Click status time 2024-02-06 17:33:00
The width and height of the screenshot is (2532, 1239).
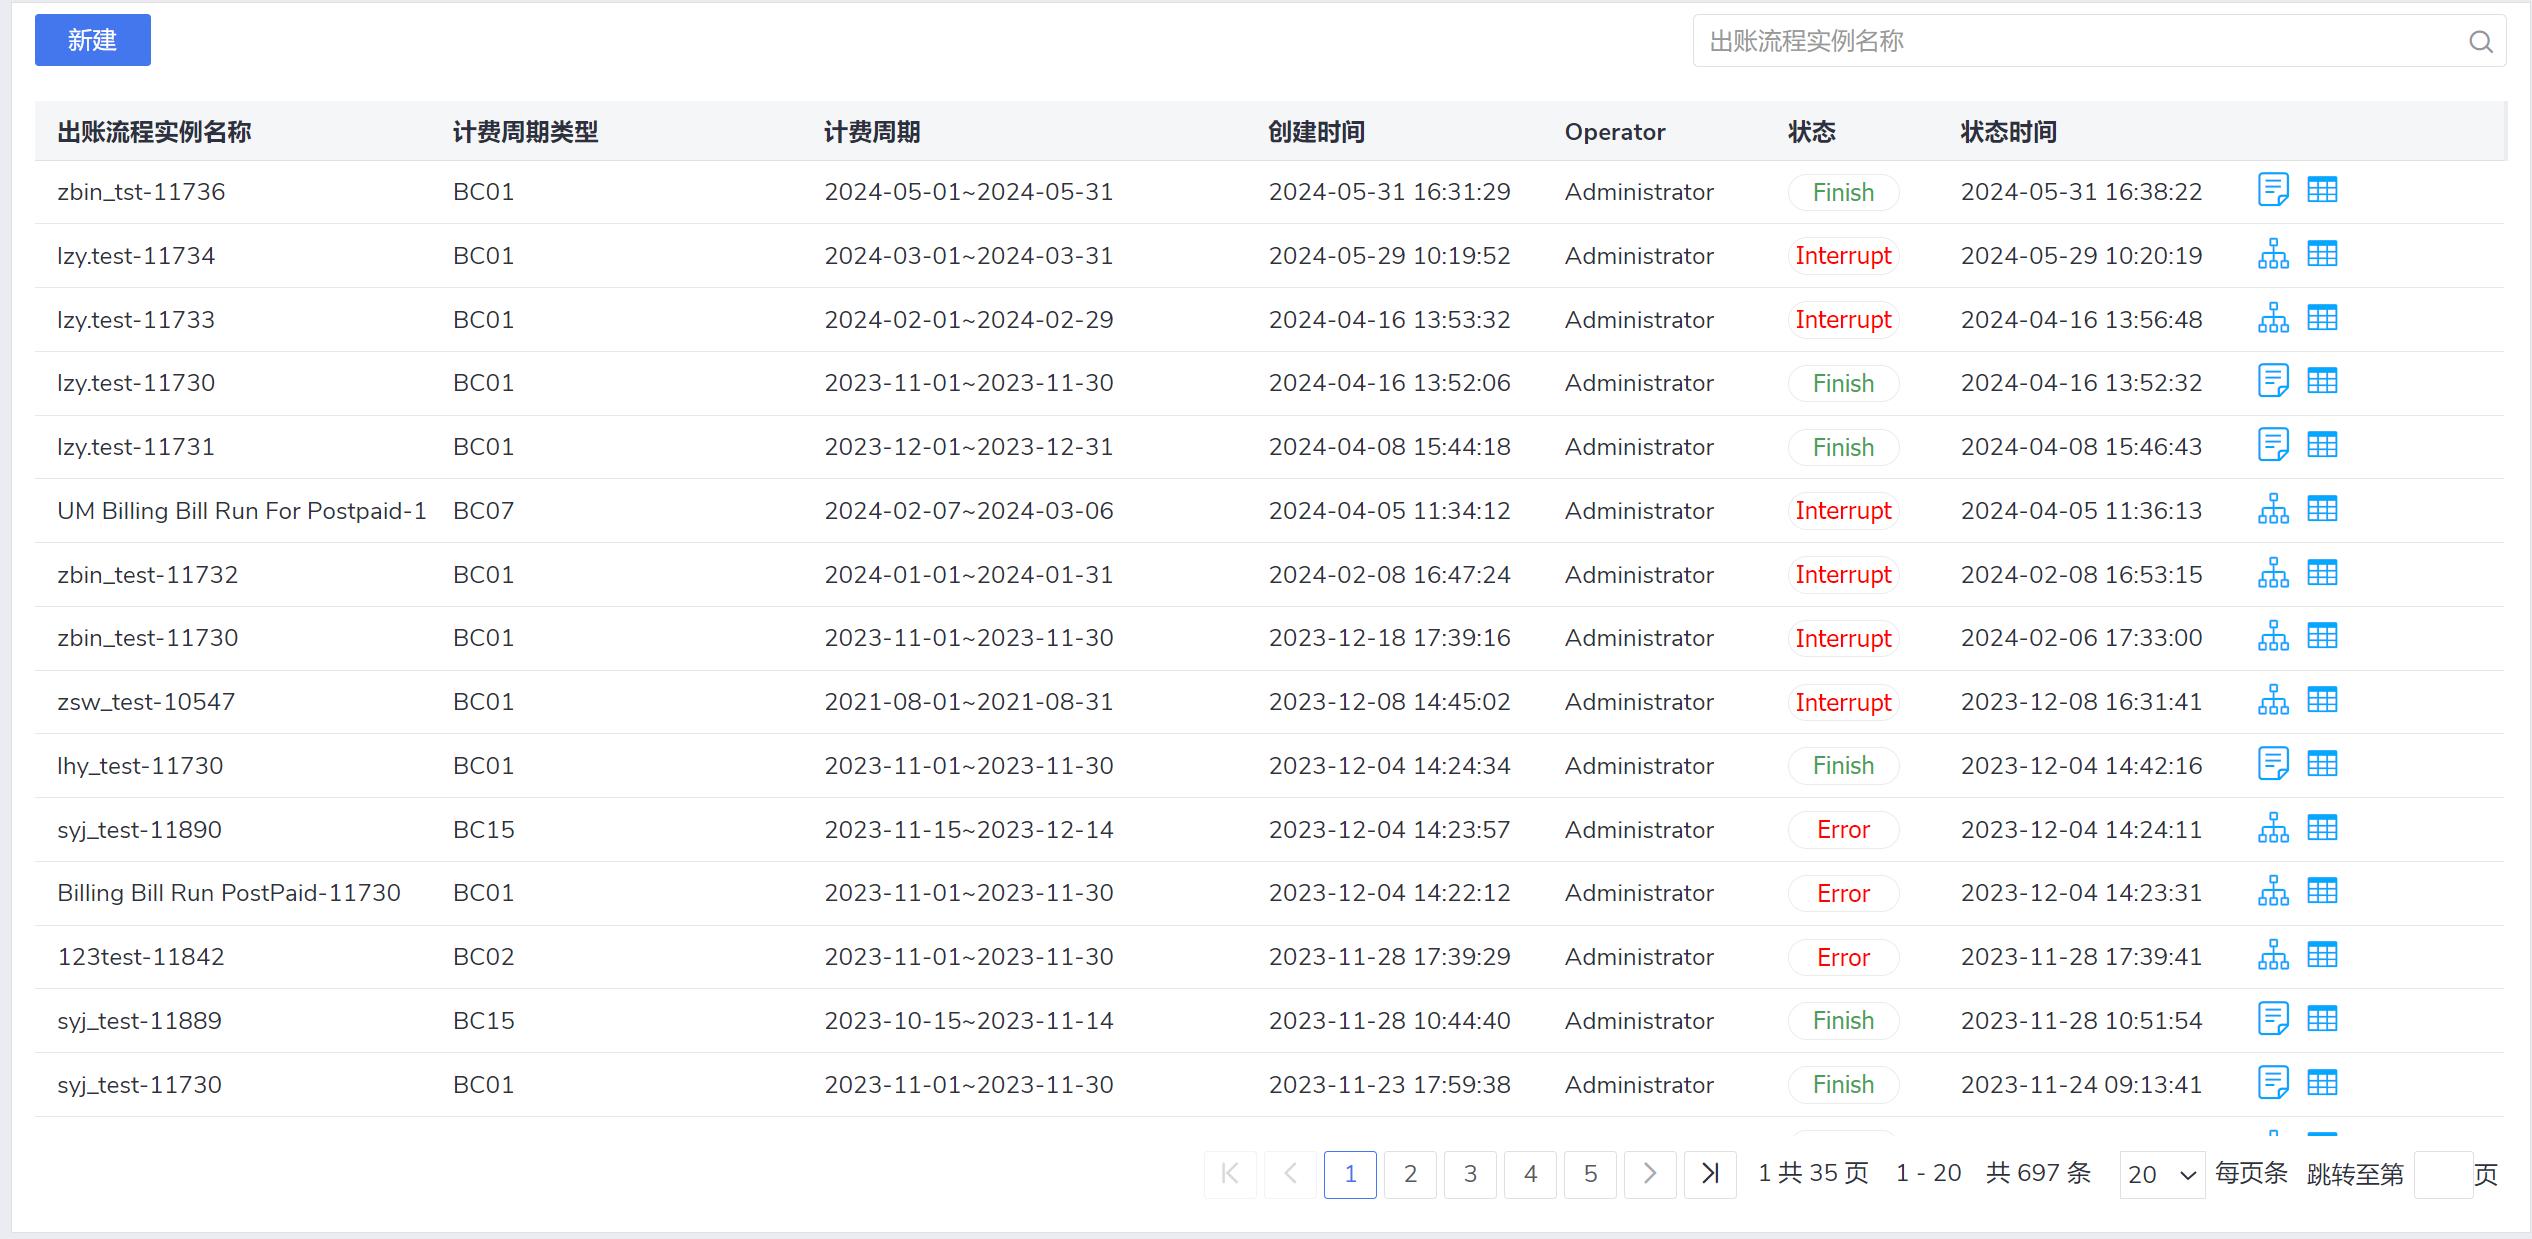click(2081, 638)
